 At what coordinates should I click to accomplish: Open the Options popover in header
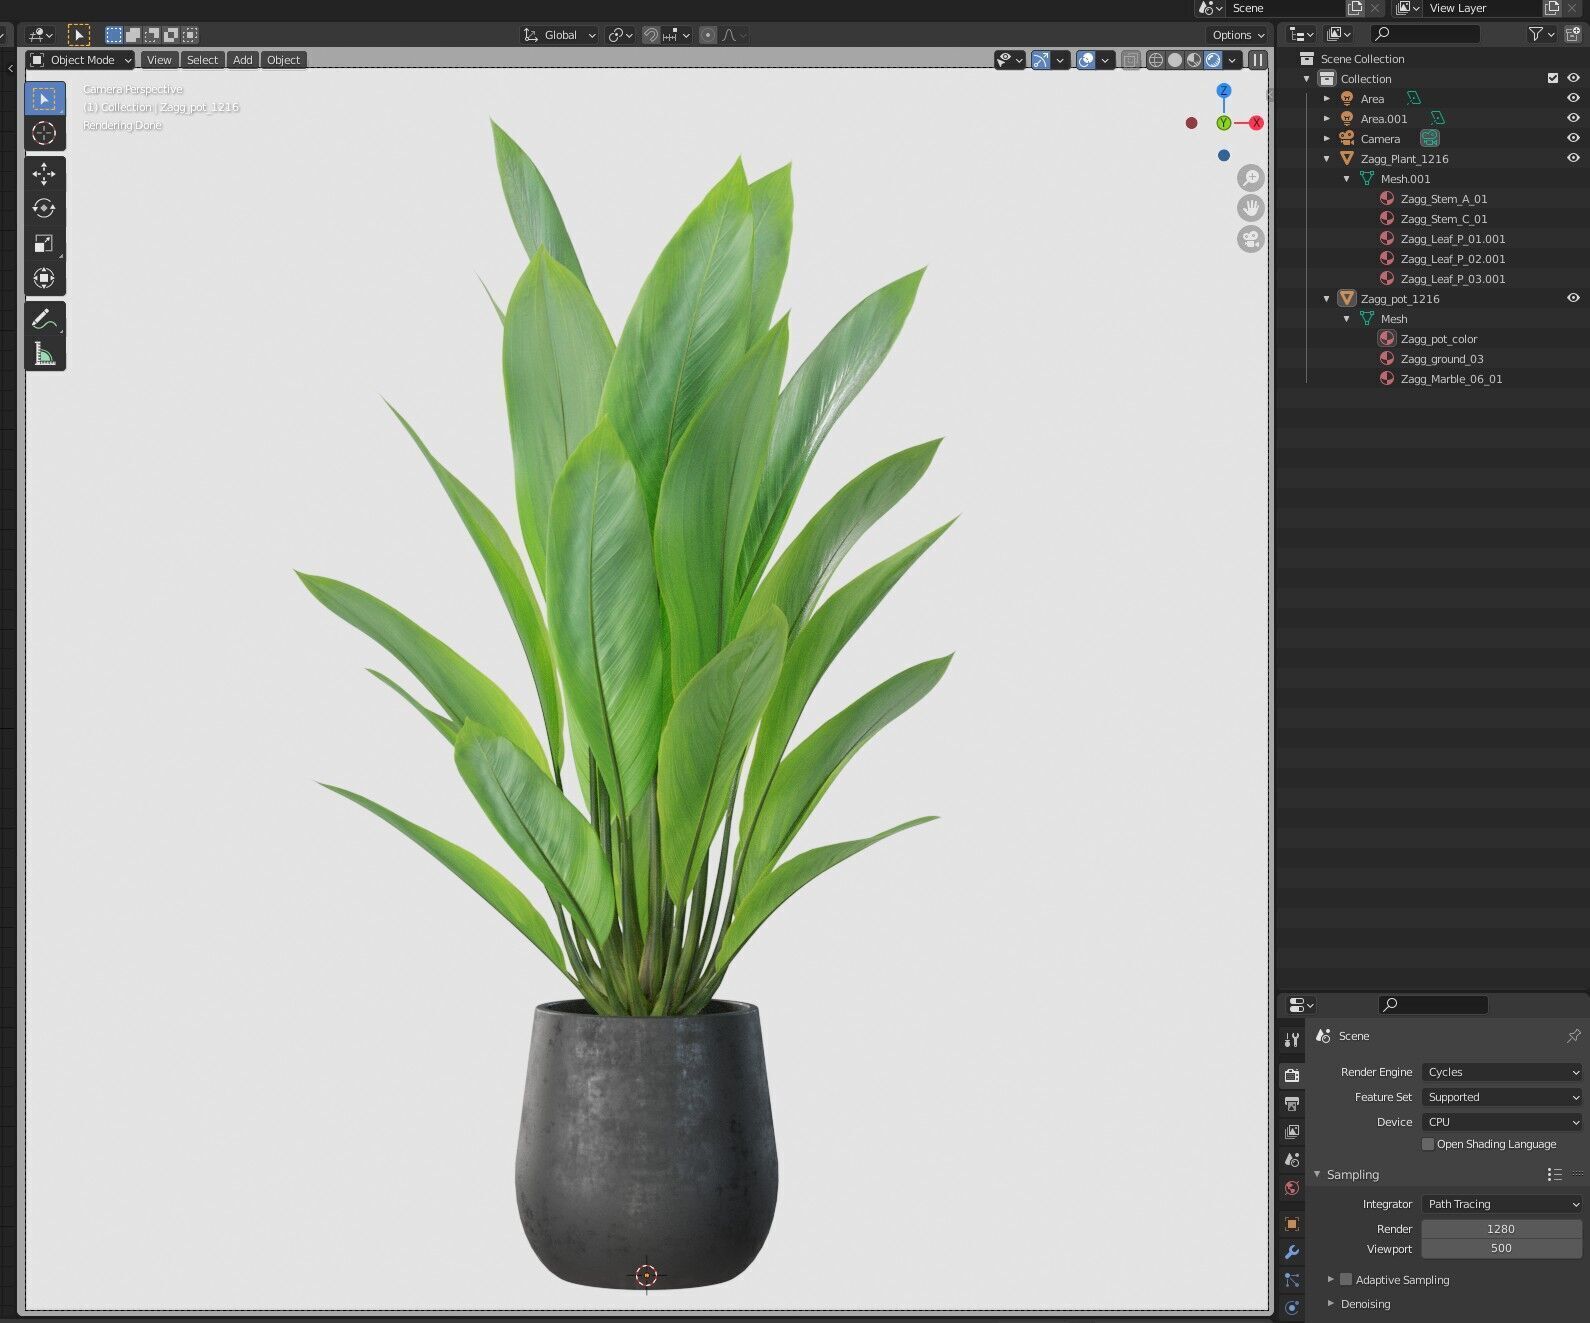click(1238, 35)
